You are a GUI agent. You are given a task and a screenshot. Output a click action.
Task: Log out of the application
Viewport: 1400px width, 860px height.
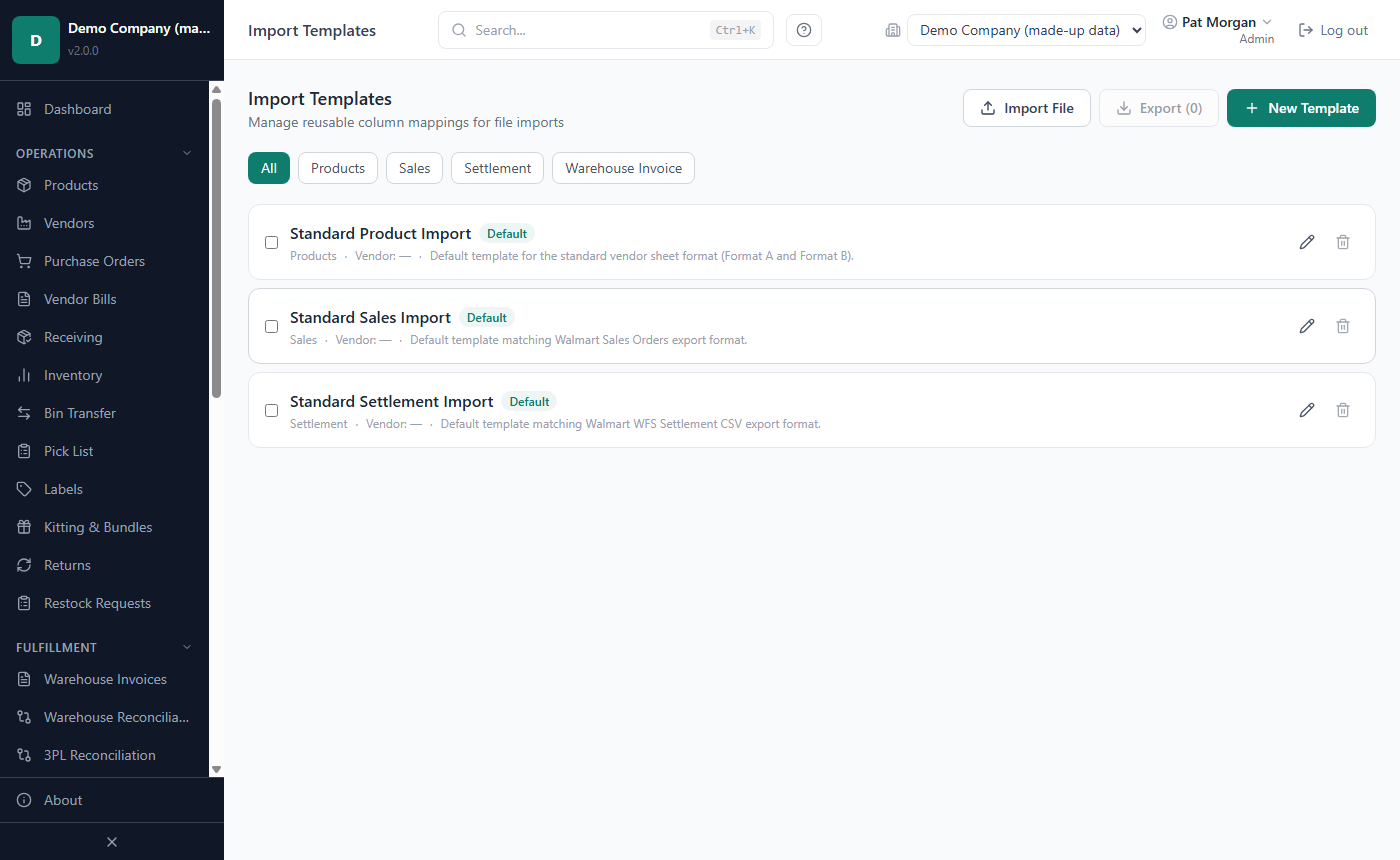[x=1333, y=30]
